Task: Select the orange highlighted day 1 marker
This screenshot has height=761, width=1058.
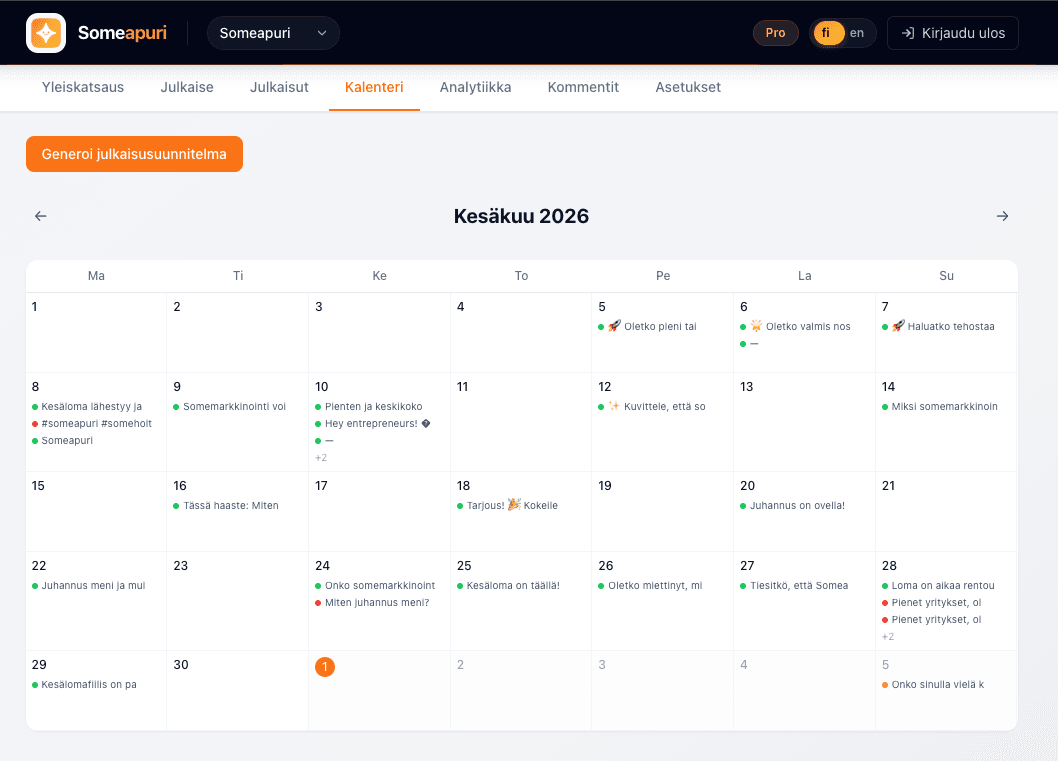Action: pos(325,667)
